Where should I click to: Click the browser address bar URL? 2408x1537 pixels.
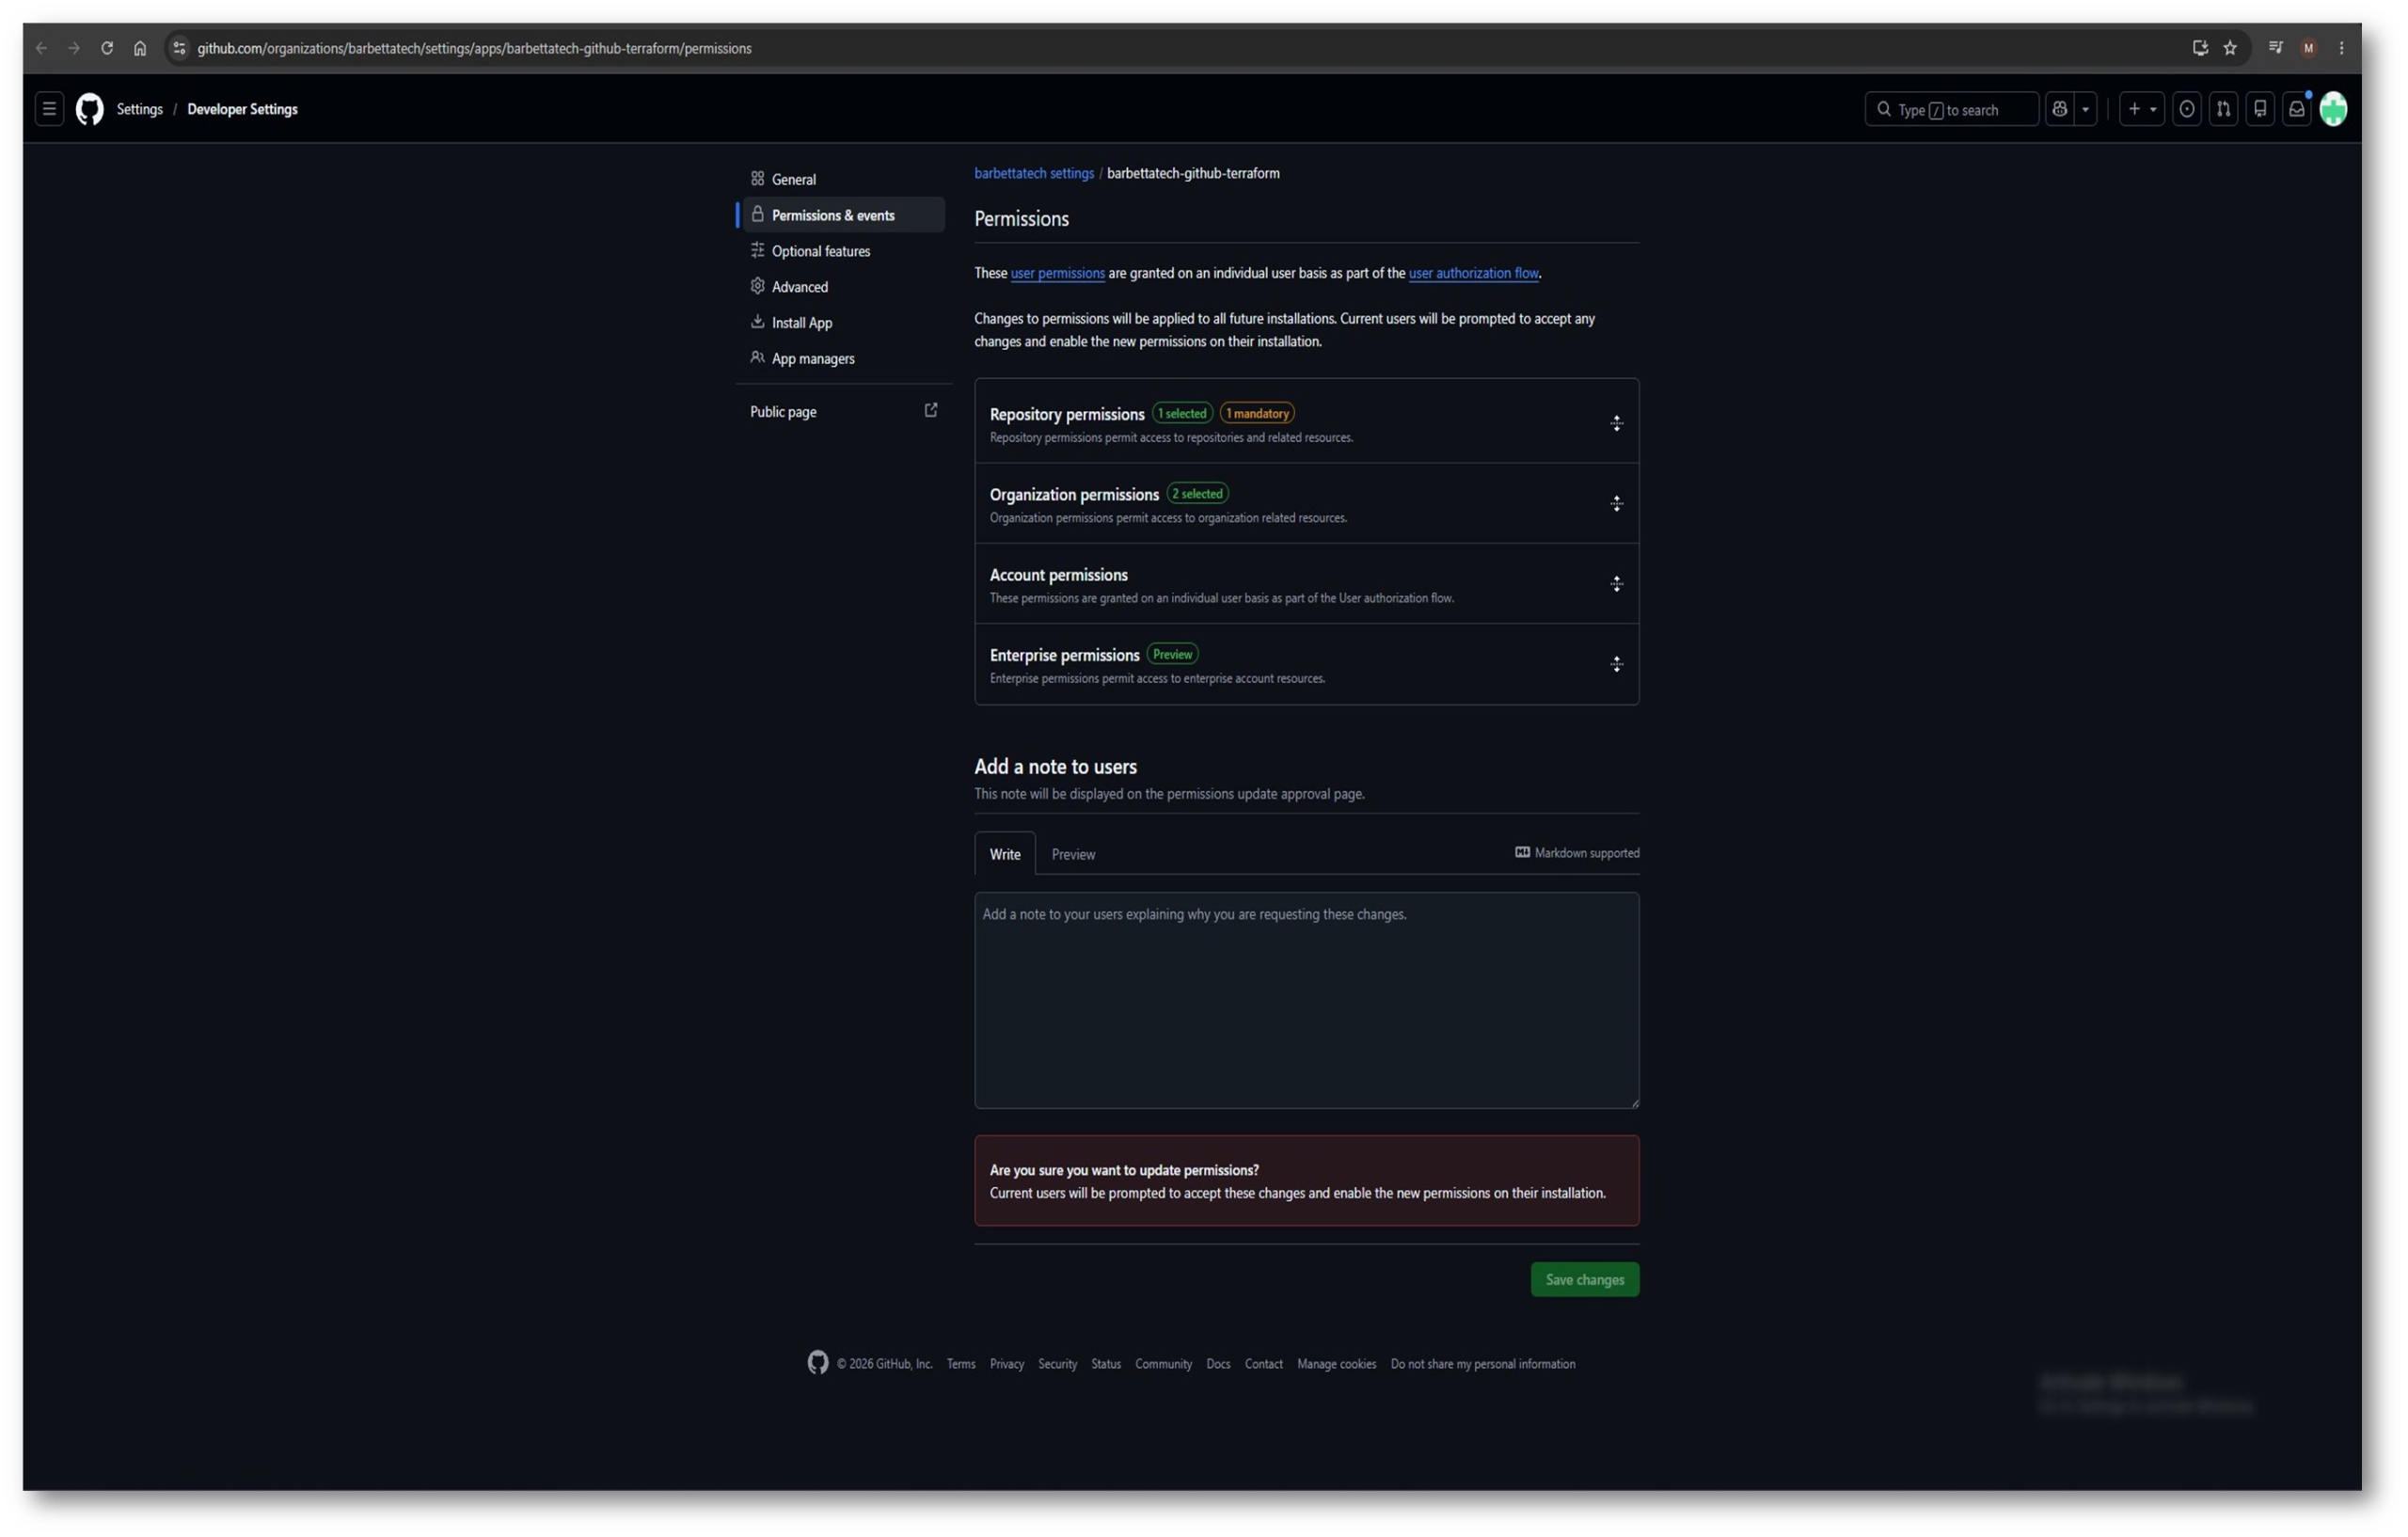474,48
